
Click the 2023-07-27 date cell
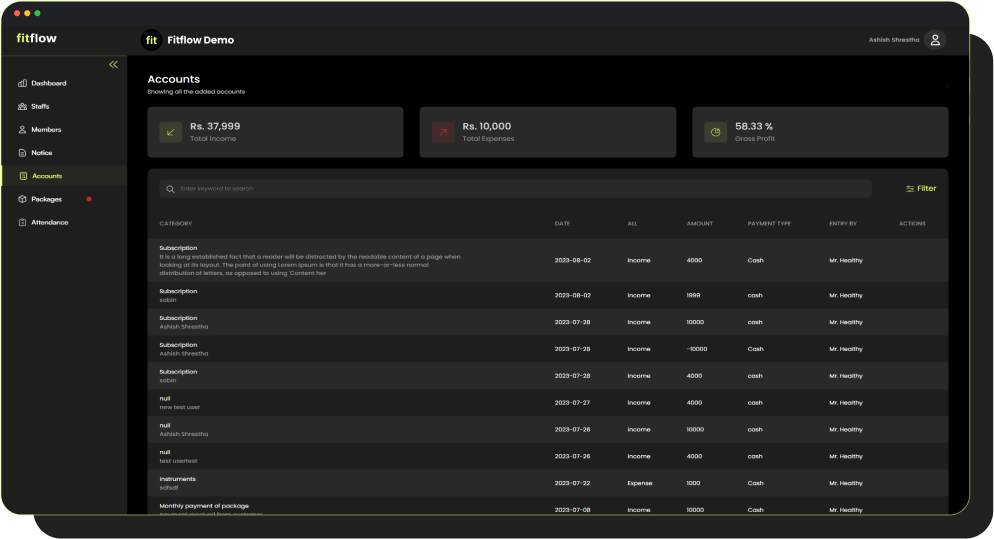click(x=572, y=403)
